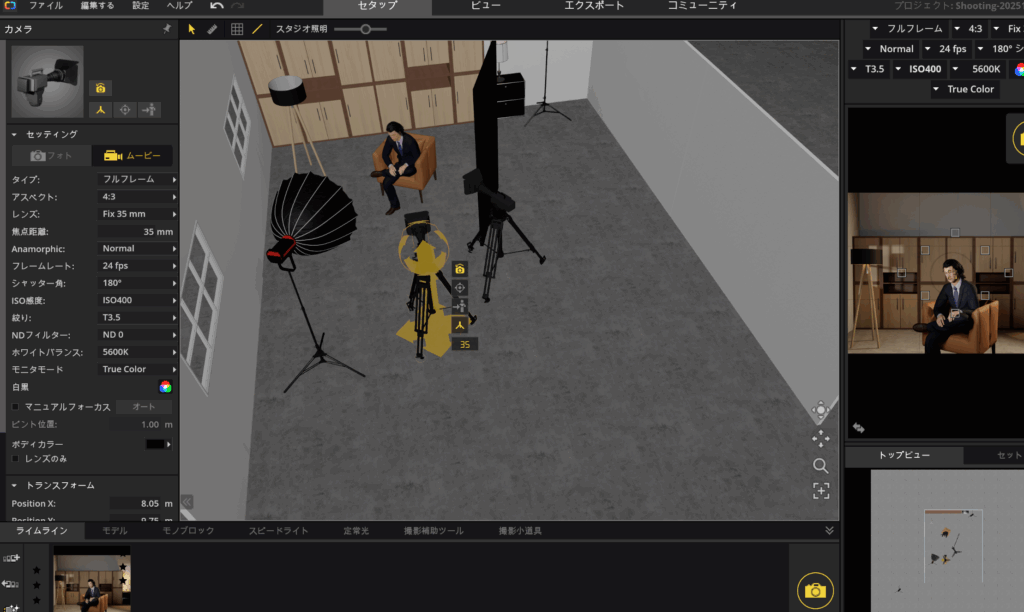Click the pan arrows icon in viewport
Screen dimensions: 1024x612
[x=820, y=438]
